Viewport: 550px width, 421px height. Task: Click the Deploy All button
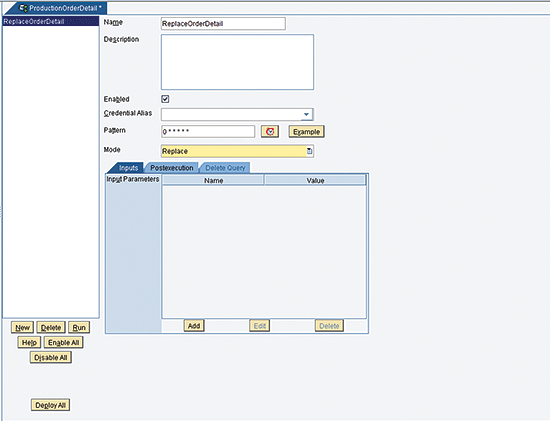coord(51,405)
